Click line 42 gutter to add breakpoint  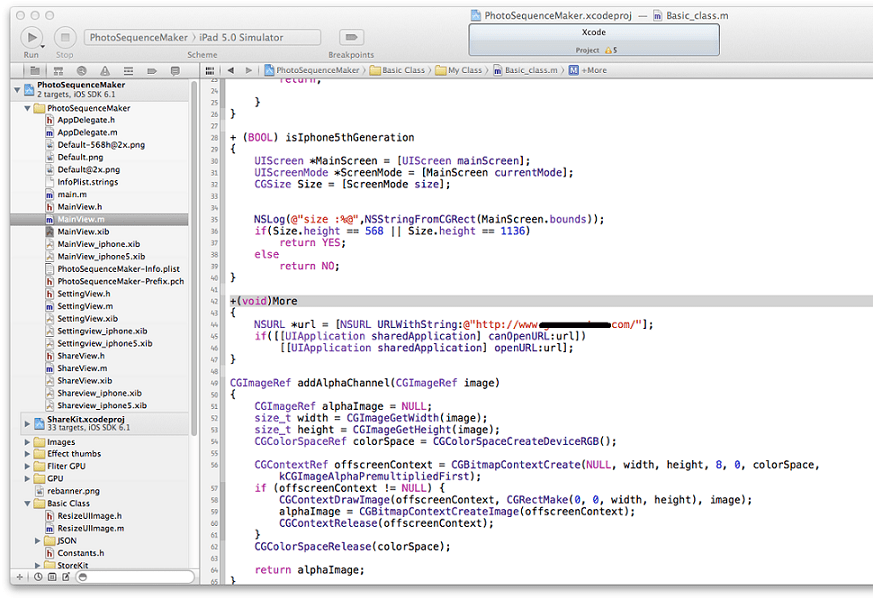[x=214, y=301]
